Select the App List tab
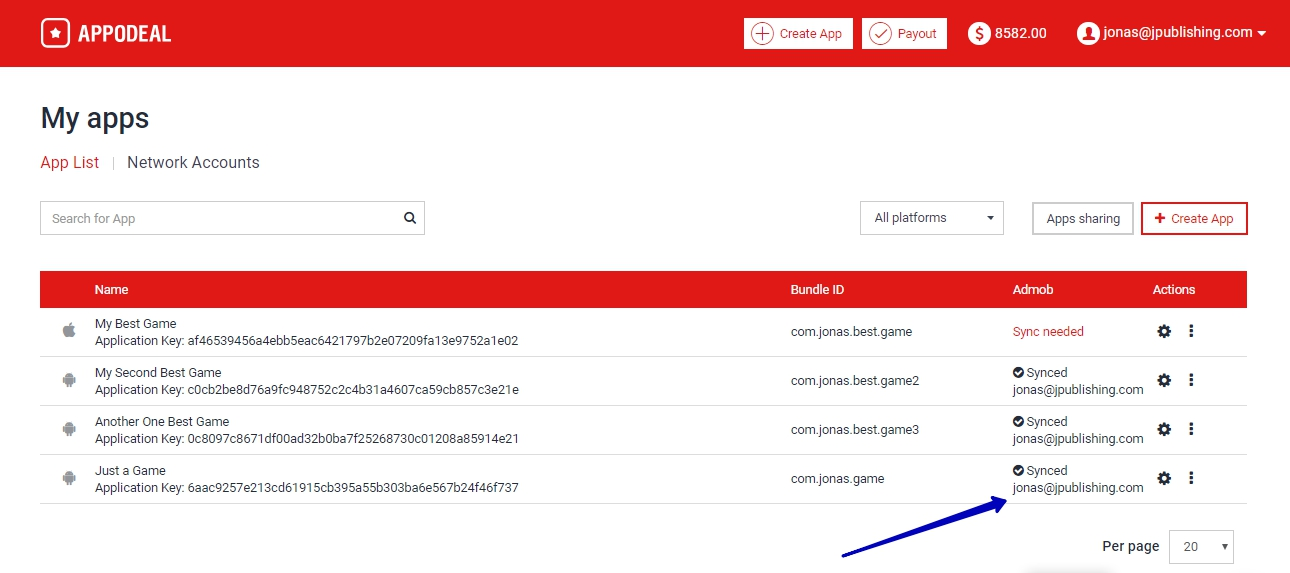This screenshot has width=1290, height=573. coord(70,162)
